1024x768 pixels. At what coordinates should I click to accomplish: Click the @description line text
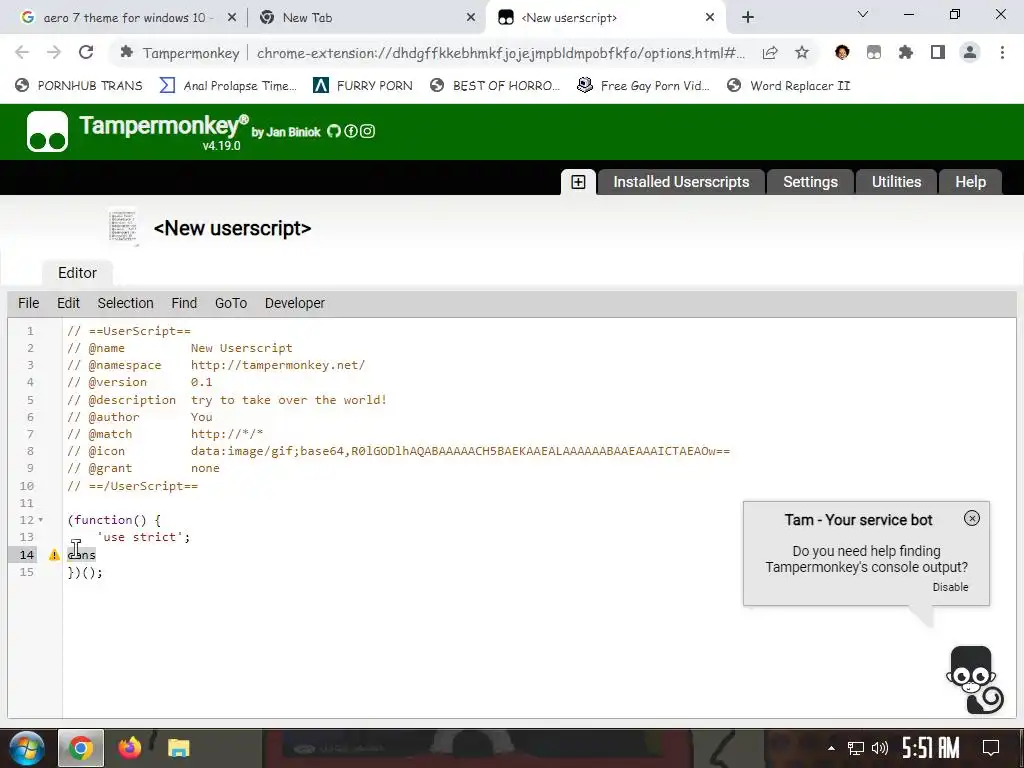coord(227,400)
